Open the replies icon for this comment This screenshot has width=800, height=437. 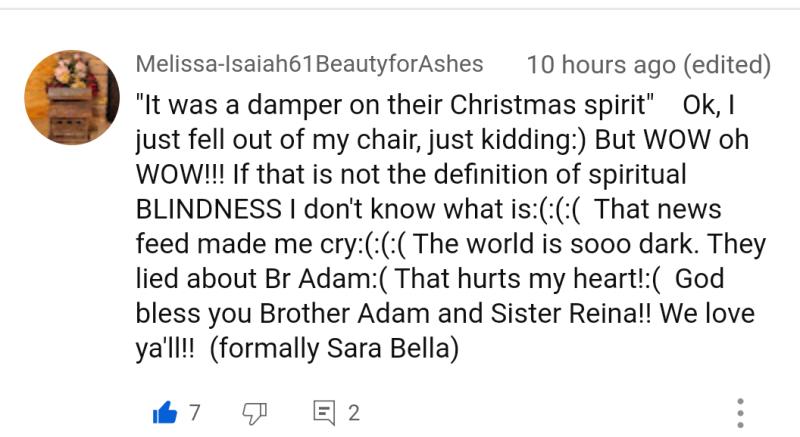click(x=323, y=412)
